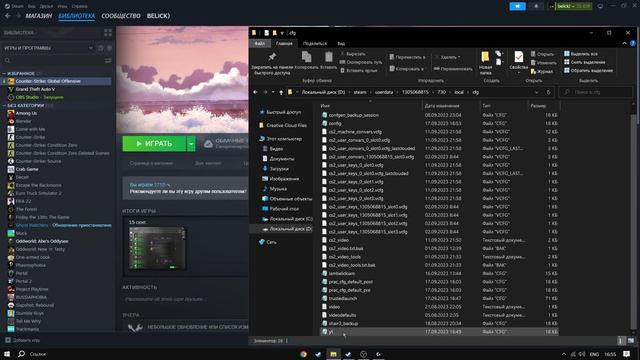Open the Steam Store tab
This screenshot has height=360, width=640.
pyautogui.click(x=39, y=16)
